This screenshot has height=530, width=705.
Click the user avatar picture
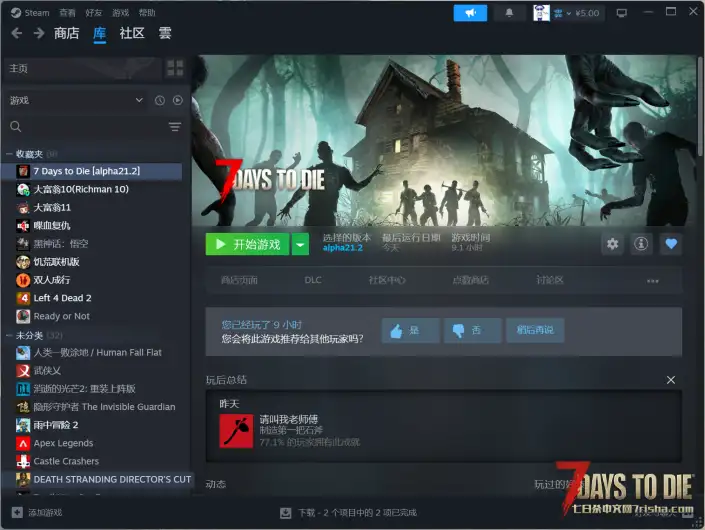pyautogui.click(x=541, y=13)
